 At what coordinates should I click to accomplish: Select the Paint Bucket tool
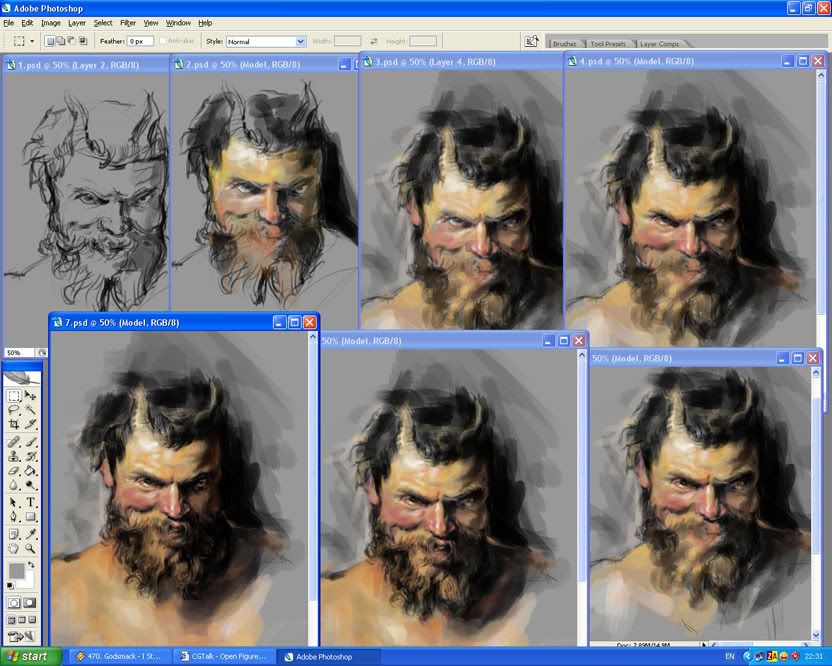coord(31,471)
